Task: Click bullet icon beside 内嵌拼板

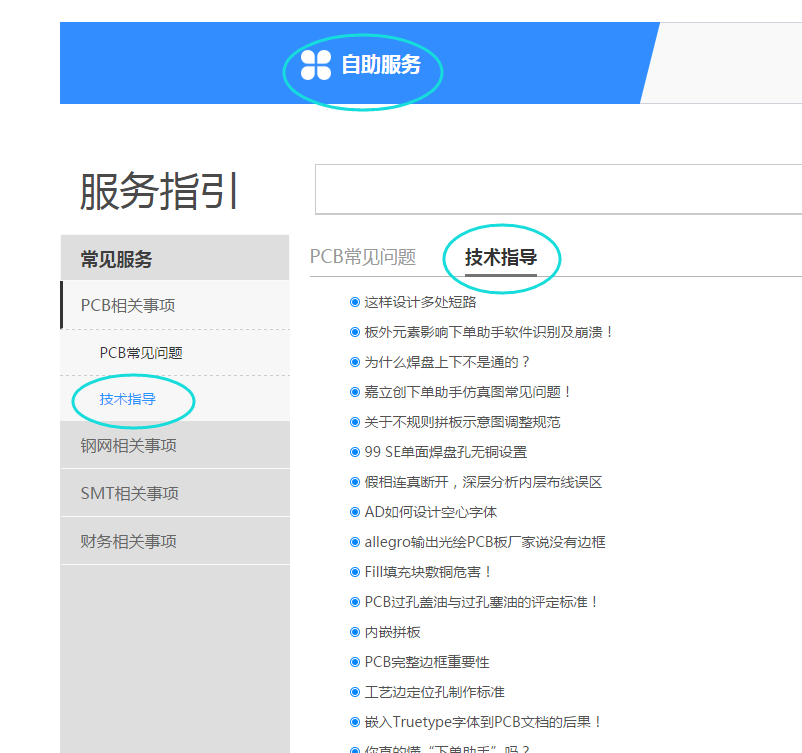Action: pyautogui.click(x=354, y=632)
